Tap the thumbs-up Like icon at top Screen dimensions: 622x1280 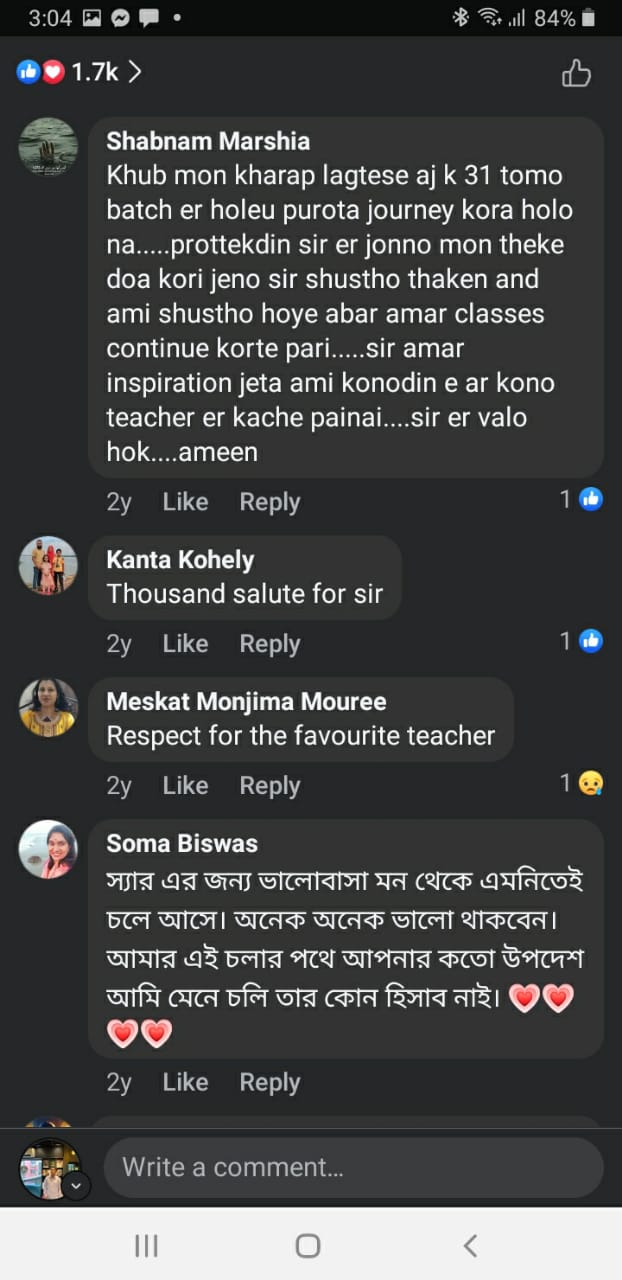(x=576, y=73)
